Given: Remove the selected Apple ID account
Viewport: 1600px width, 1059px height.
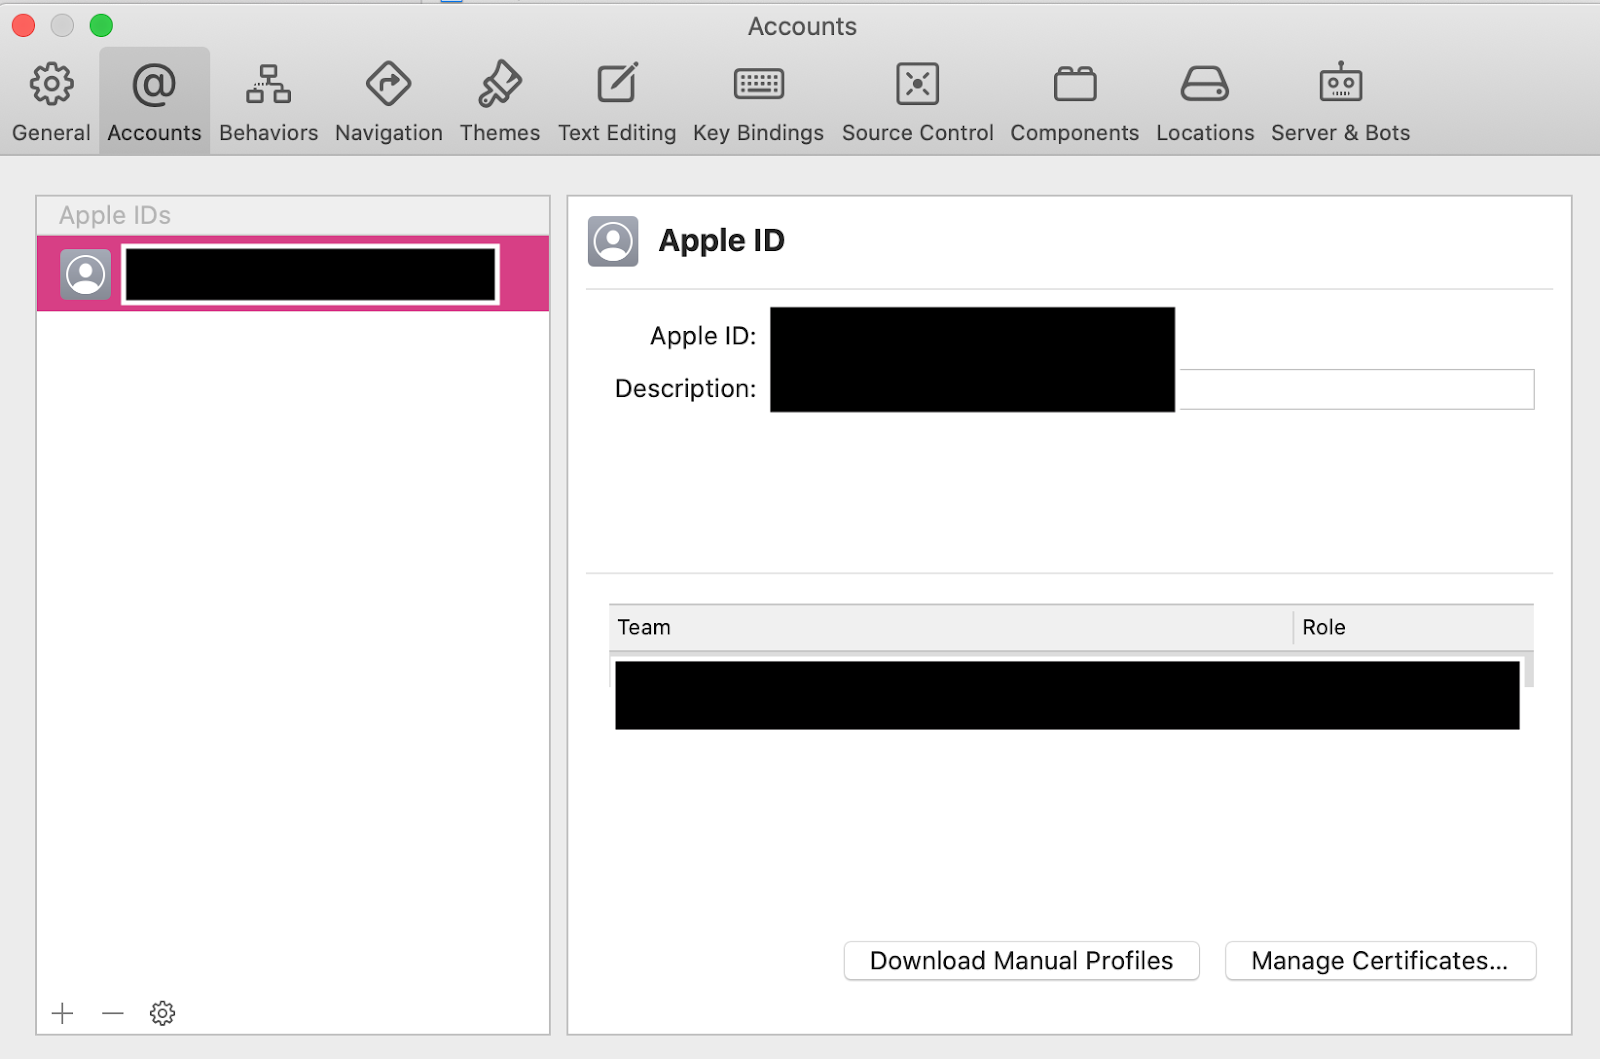Looking at the screenshot, I should pyautogui.click(x=112, y=1013).
